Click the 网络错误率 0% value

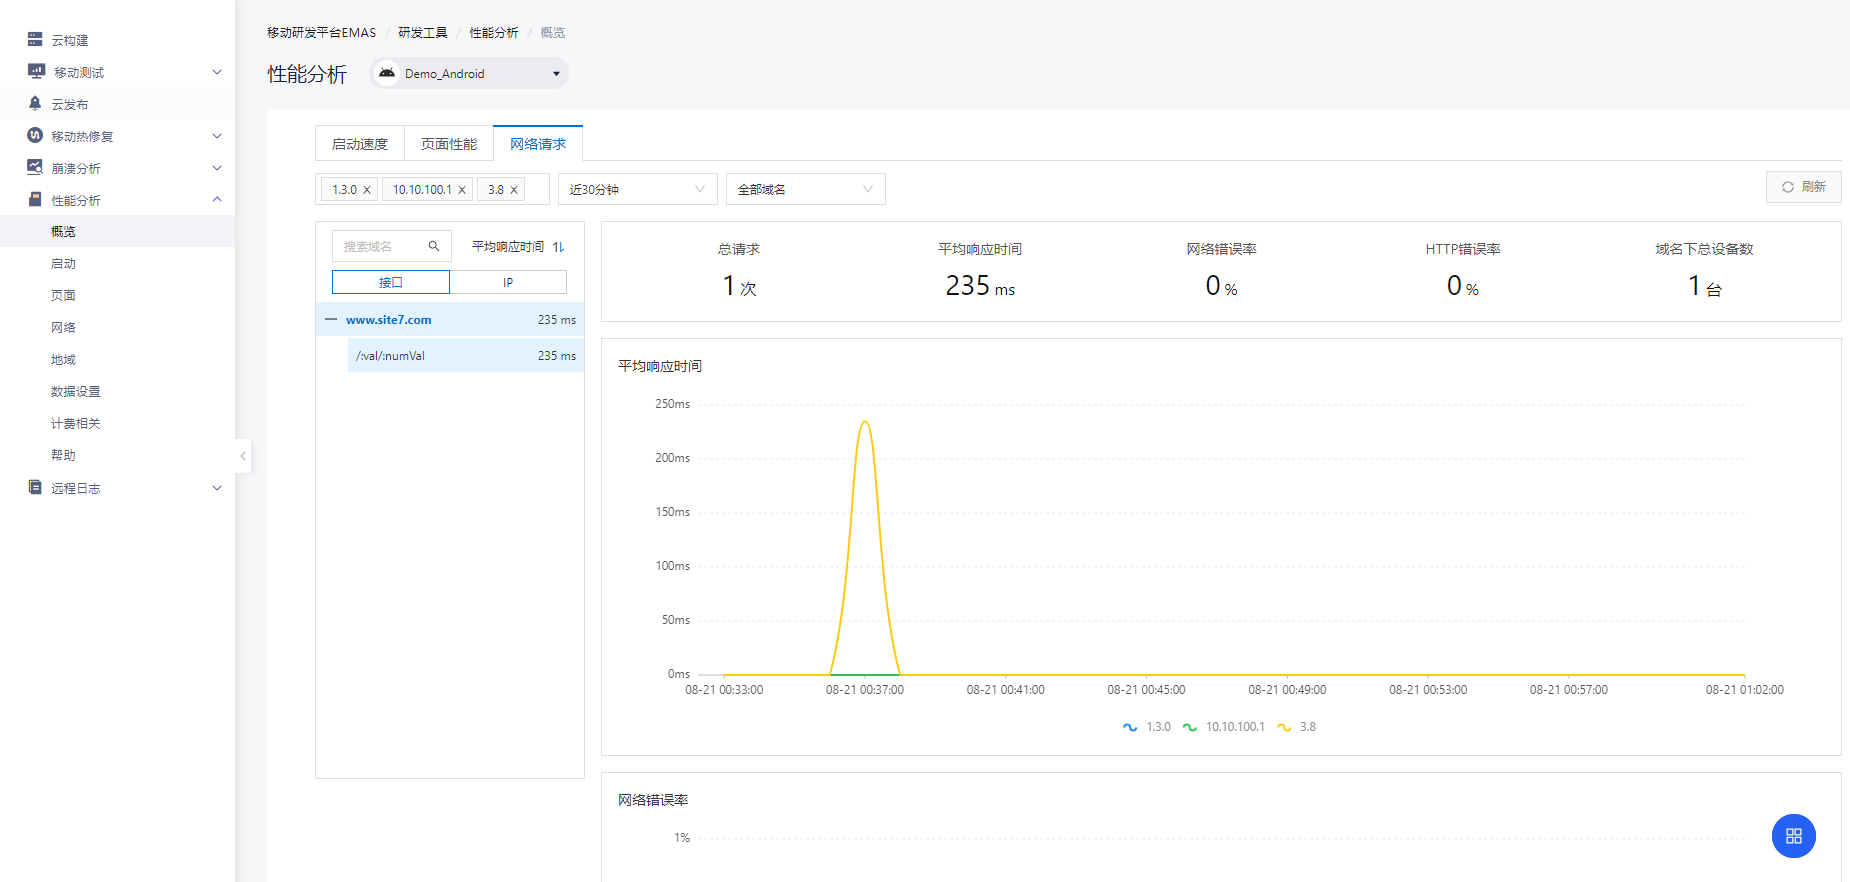tap(1221, 287)
